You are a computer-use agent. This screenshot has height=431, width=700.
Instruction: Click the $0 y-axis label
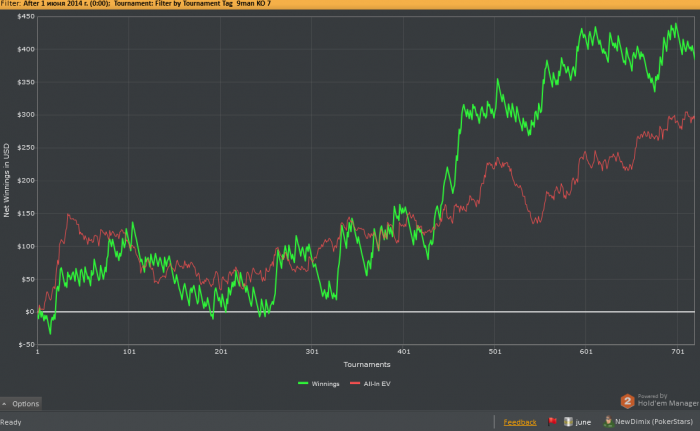29,312
